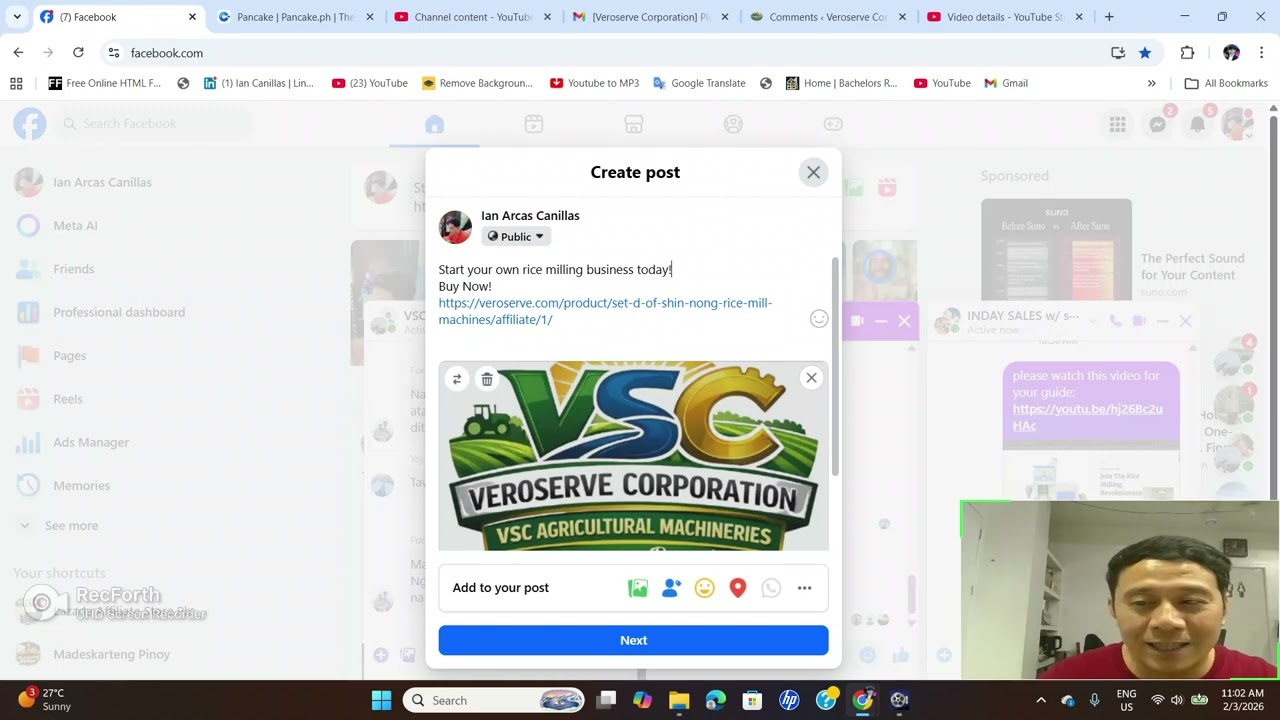The image size is (1280, 720).
Task: Open the Photo/Video picker in the post
Action: pos(637,588)
